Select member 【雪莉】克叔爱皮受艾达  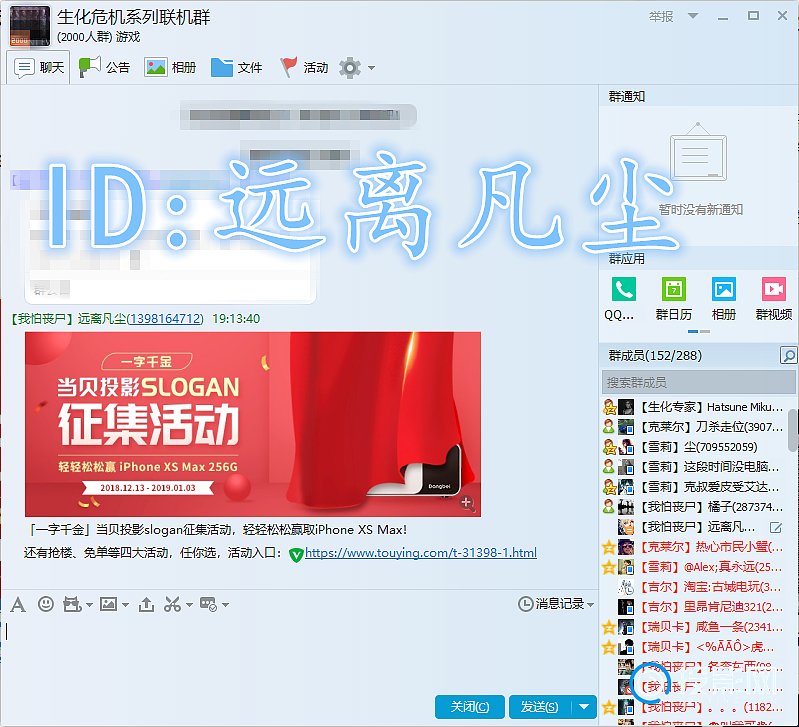pyautogui.click(x=693, y=487)
